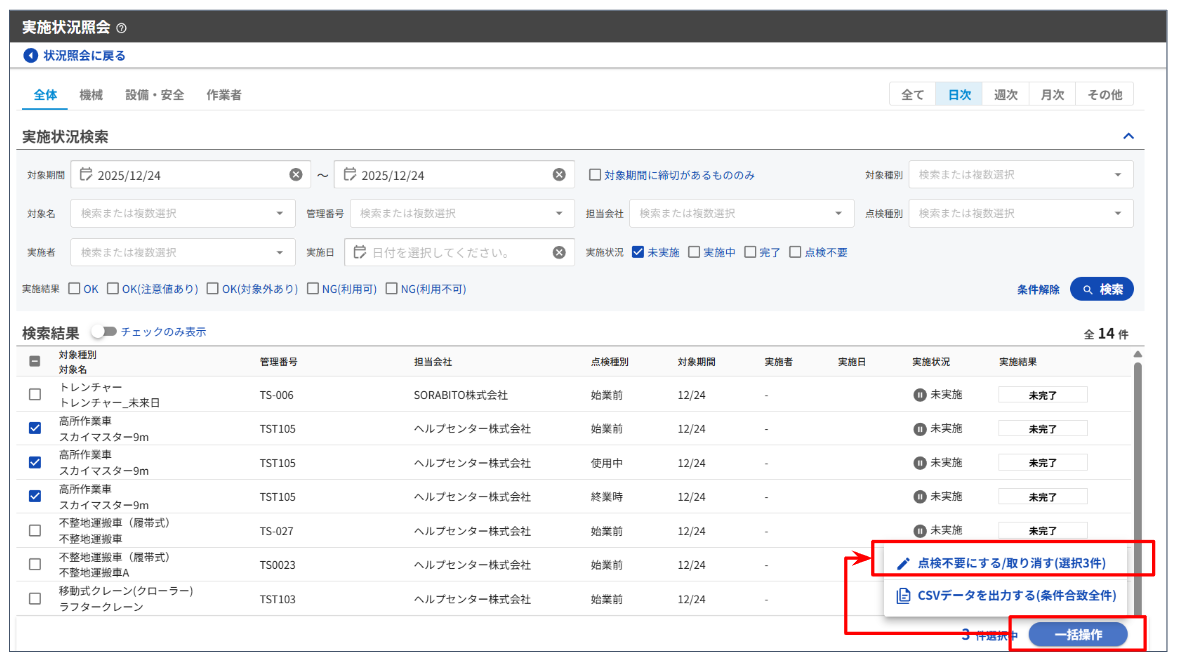Image resolution: width=1177 pixels, height=663 pixels.
Task: Clear the end date with its X icon
Action: [560, 175]
